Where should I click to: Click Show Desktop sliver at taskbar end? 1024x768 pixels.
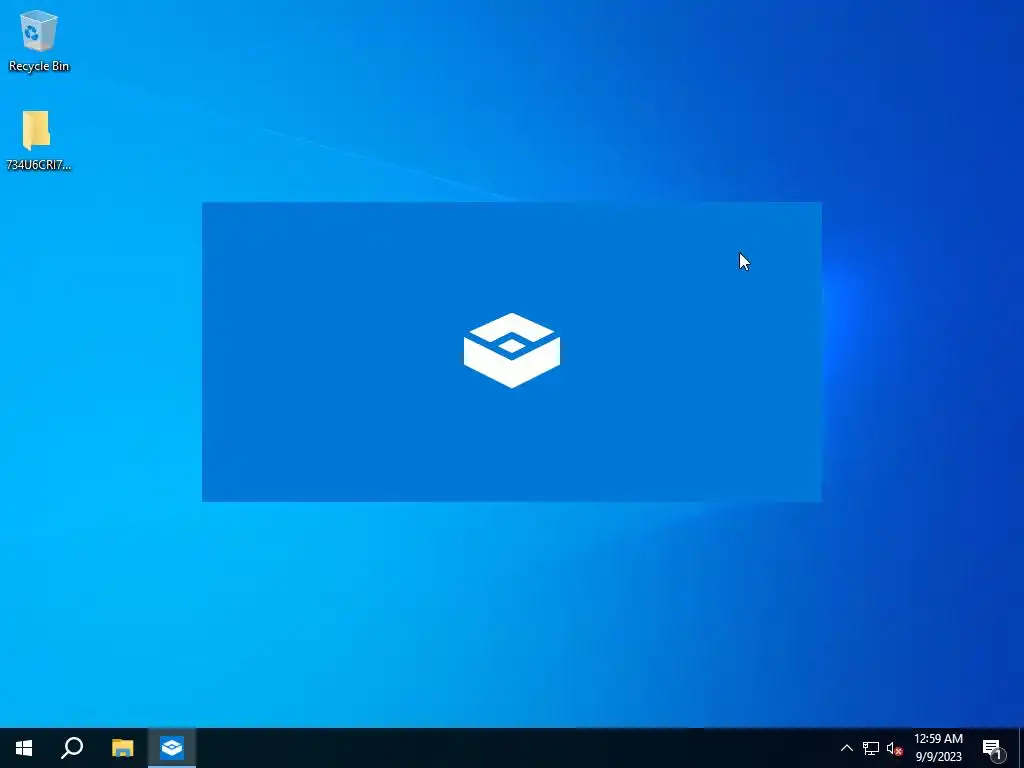click(1021, 748)
